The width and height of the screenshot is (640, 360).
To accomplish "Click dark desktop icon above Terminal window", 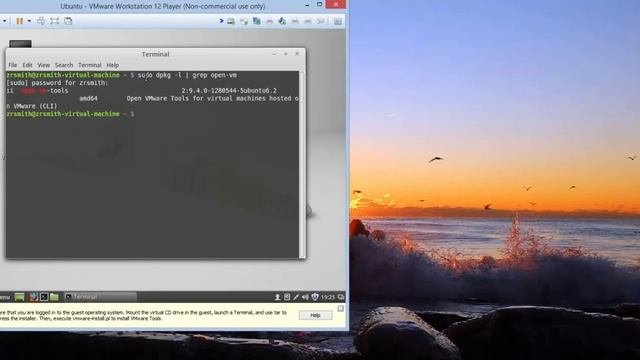I will (20, 44).
